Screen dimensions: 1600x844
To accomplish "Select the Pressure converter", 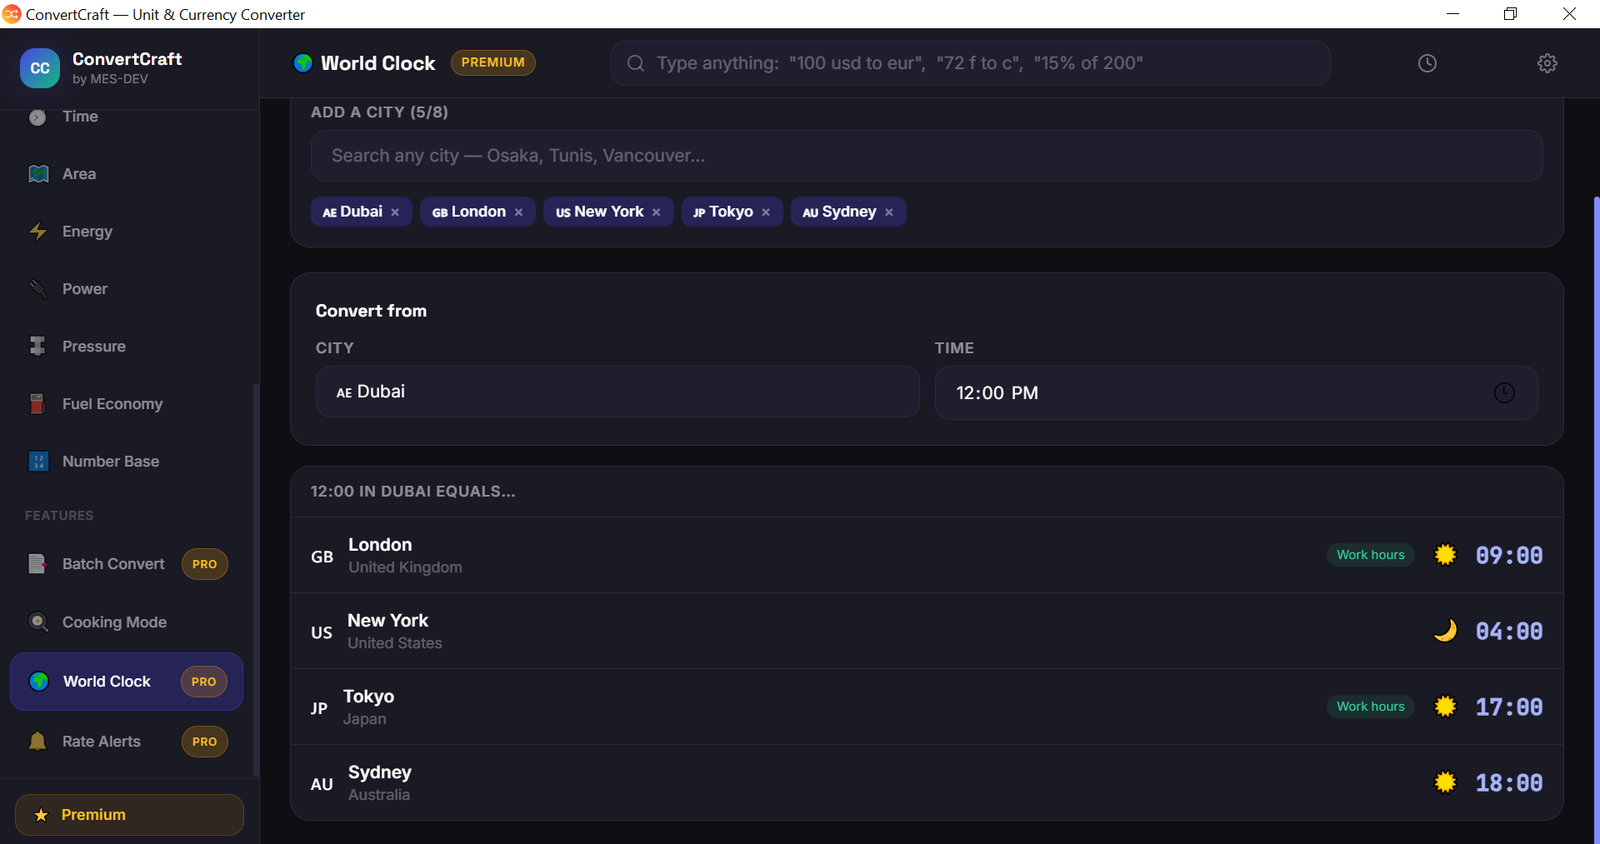I will pos(126,346).
